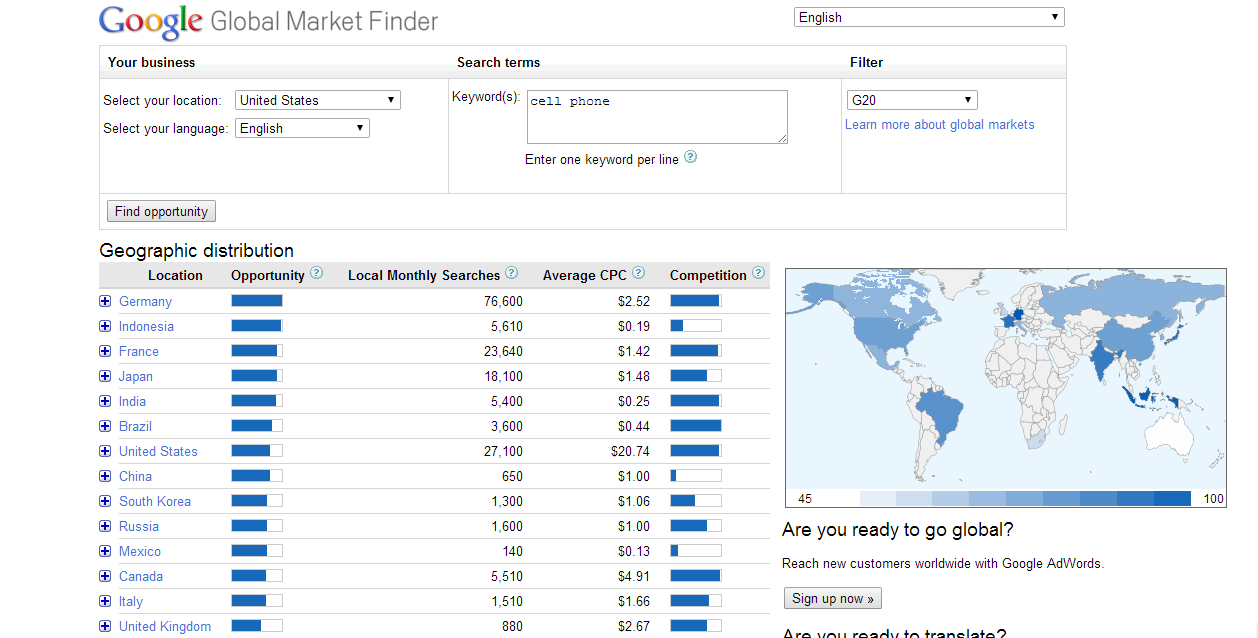The image size is (1258, 638).
Task: Click the Keyword(s) text area
Action: point(657,117)
